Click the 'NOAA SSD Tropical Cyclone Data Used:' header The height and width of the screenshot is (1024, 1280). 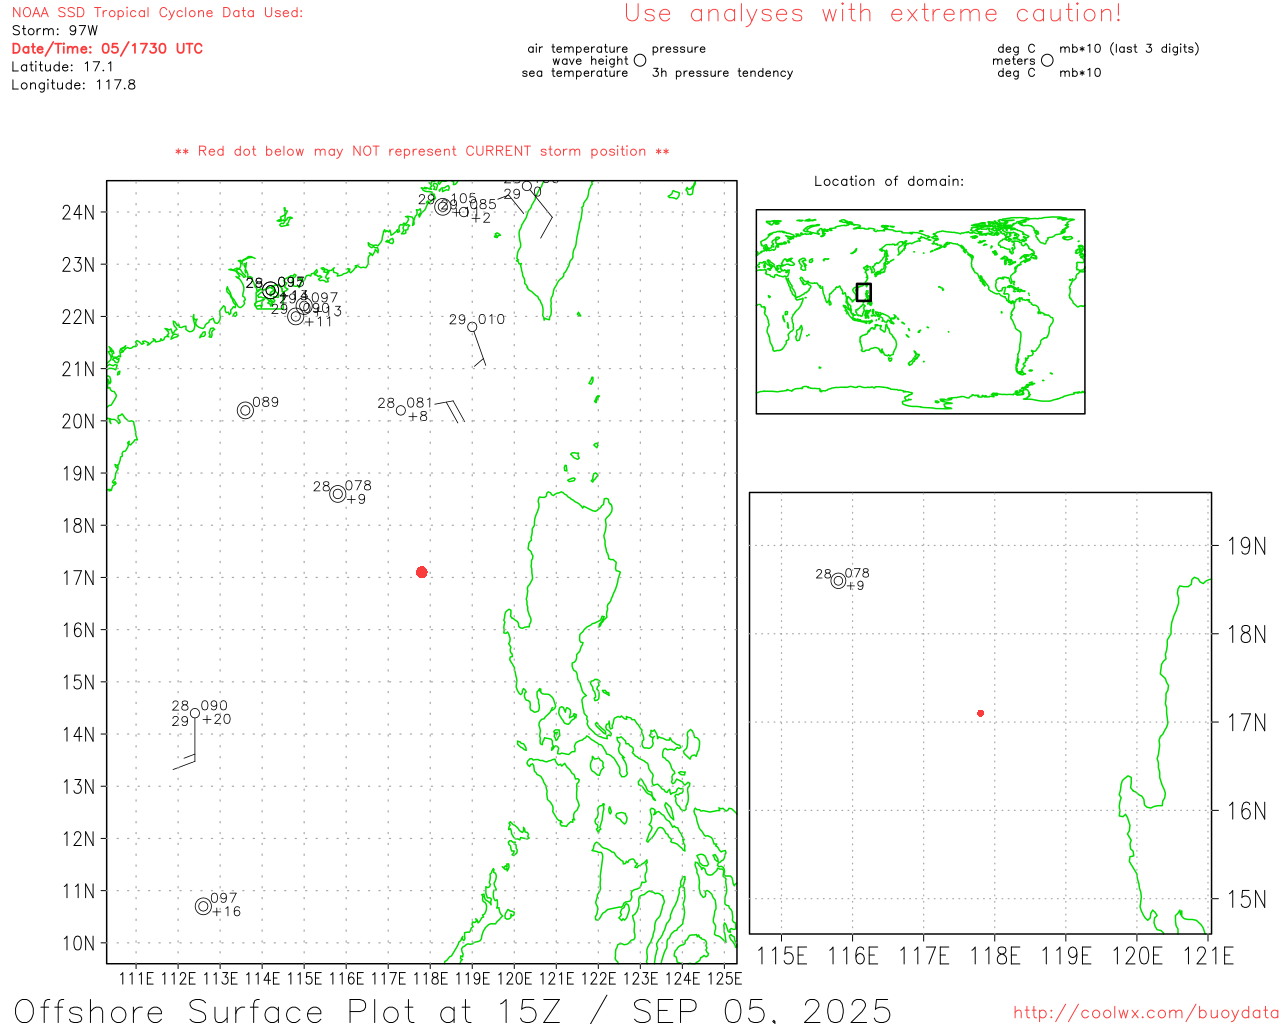[x=157, y=13]
